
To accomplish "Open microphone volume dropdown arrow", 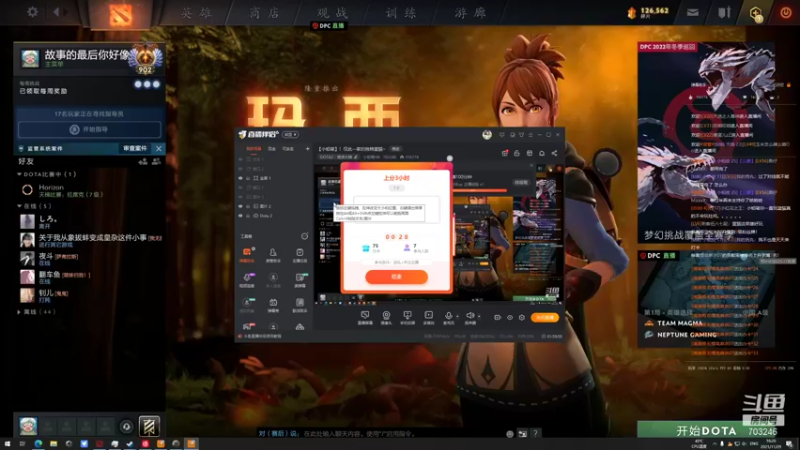I will coord(457,316).
